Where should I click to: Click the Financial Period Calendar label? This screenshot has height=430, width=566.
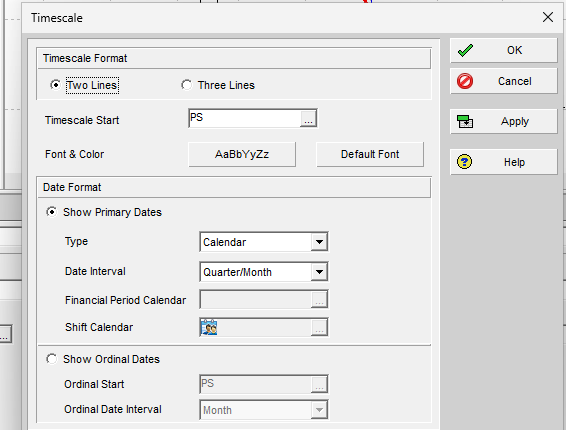[x=125, y=300]
